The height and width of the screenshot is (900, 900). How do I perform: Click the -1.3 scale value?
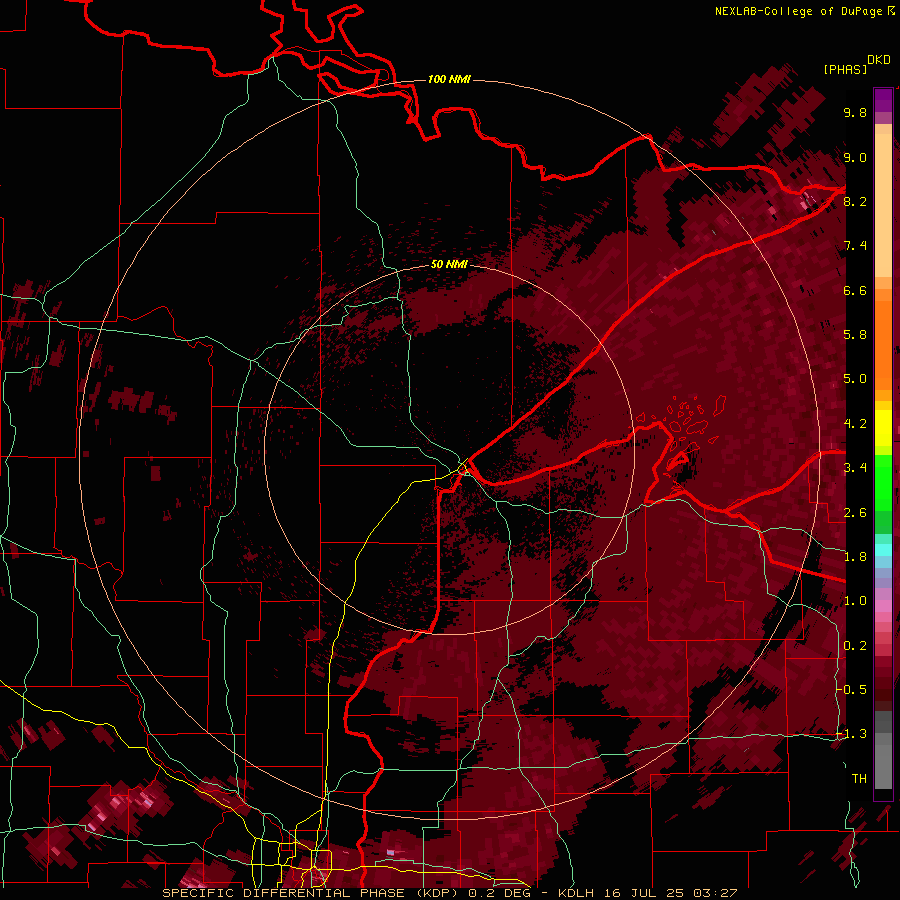pos(852,734)
